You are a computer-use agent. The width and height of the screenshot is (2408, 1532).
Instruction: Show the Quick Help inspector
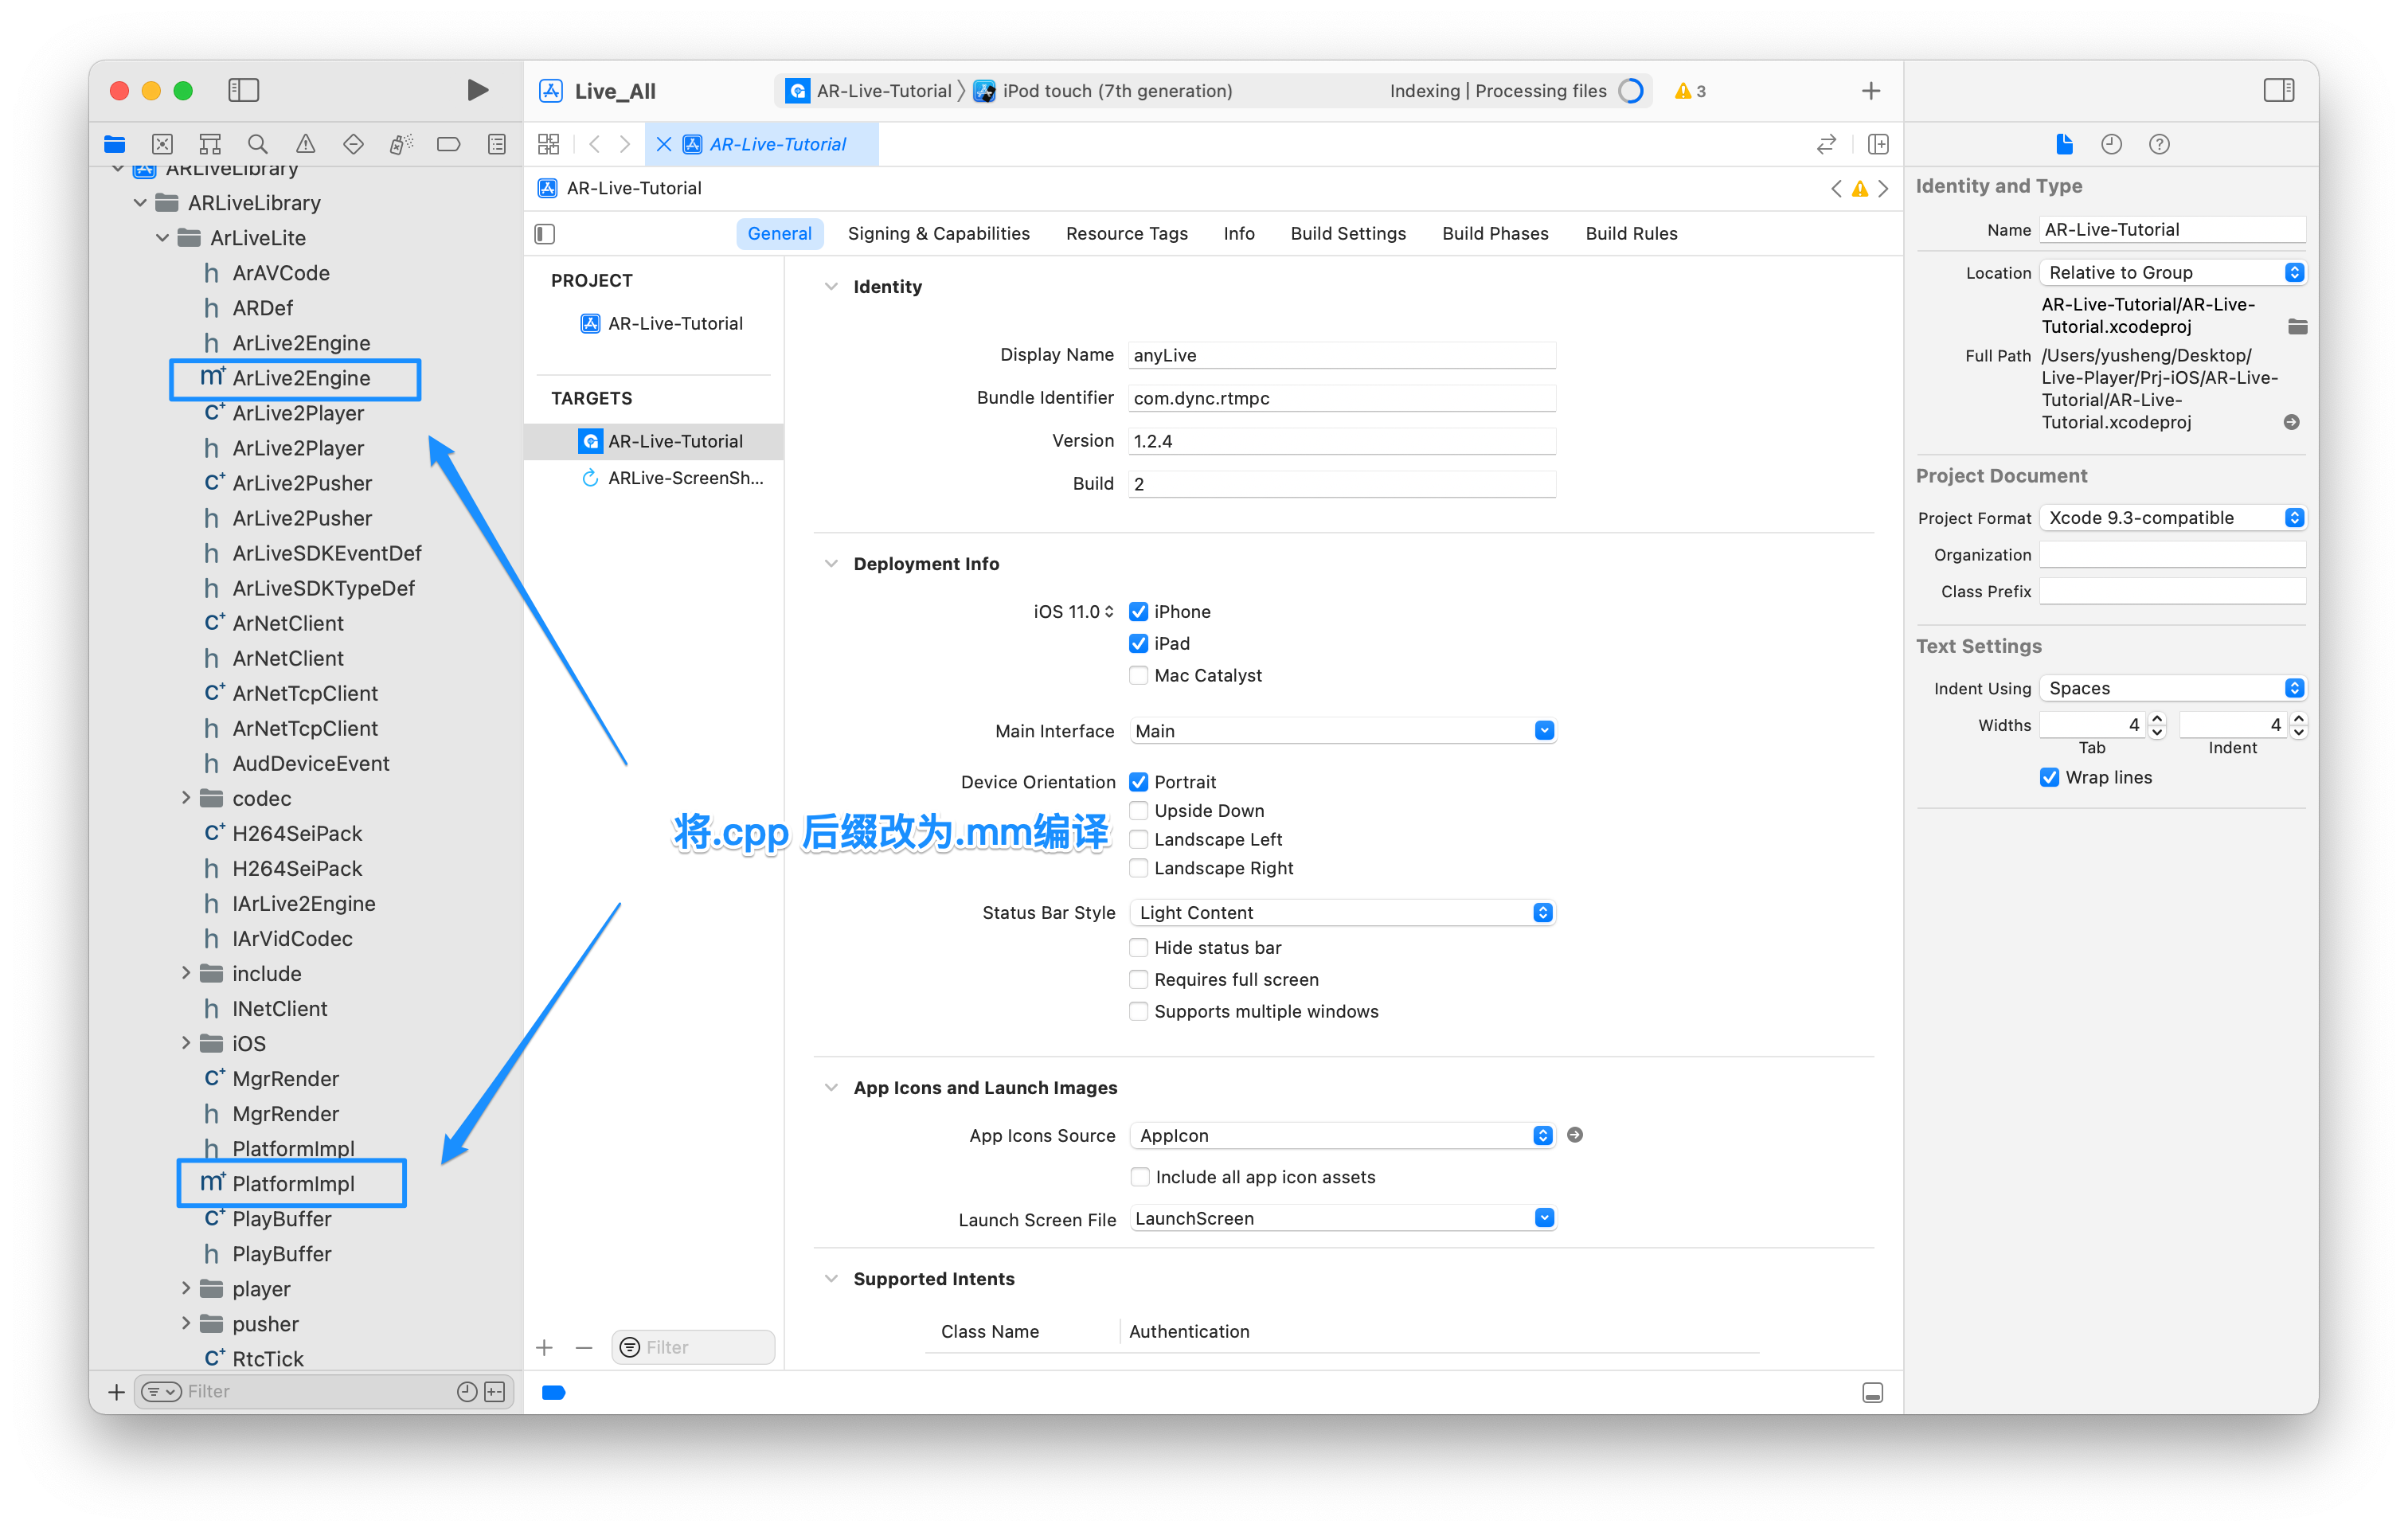point(2159,144)
